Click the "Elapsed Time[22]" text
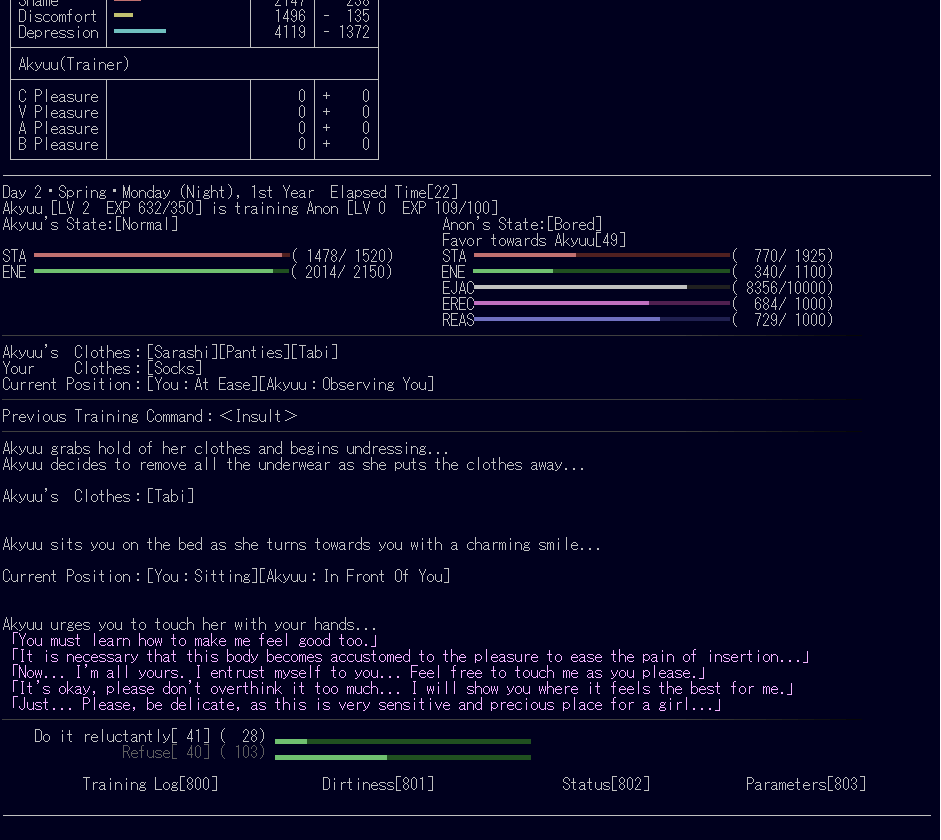The height and width of the screenshot is (840, 941). point(394,193)
